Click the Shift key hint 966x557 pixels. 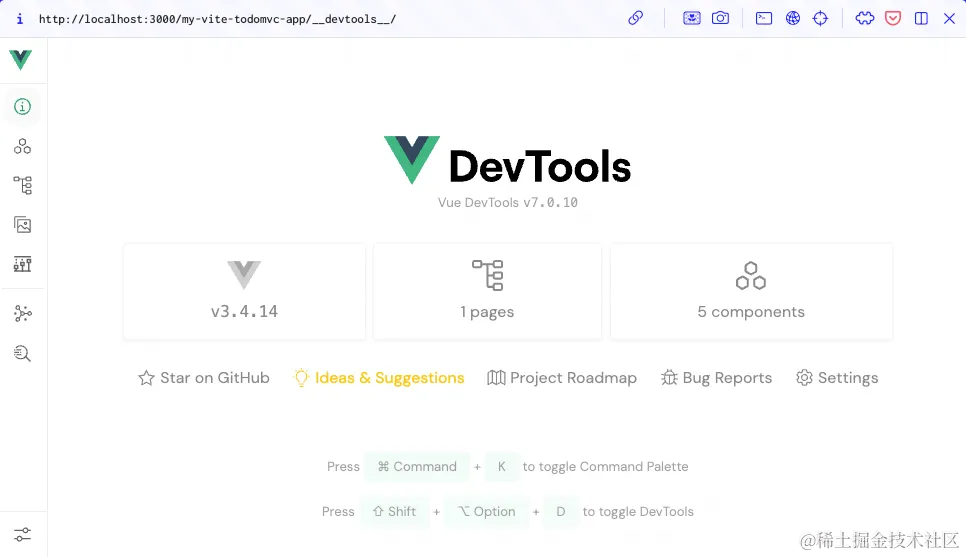pyautogui.click(x=394, y=511)
